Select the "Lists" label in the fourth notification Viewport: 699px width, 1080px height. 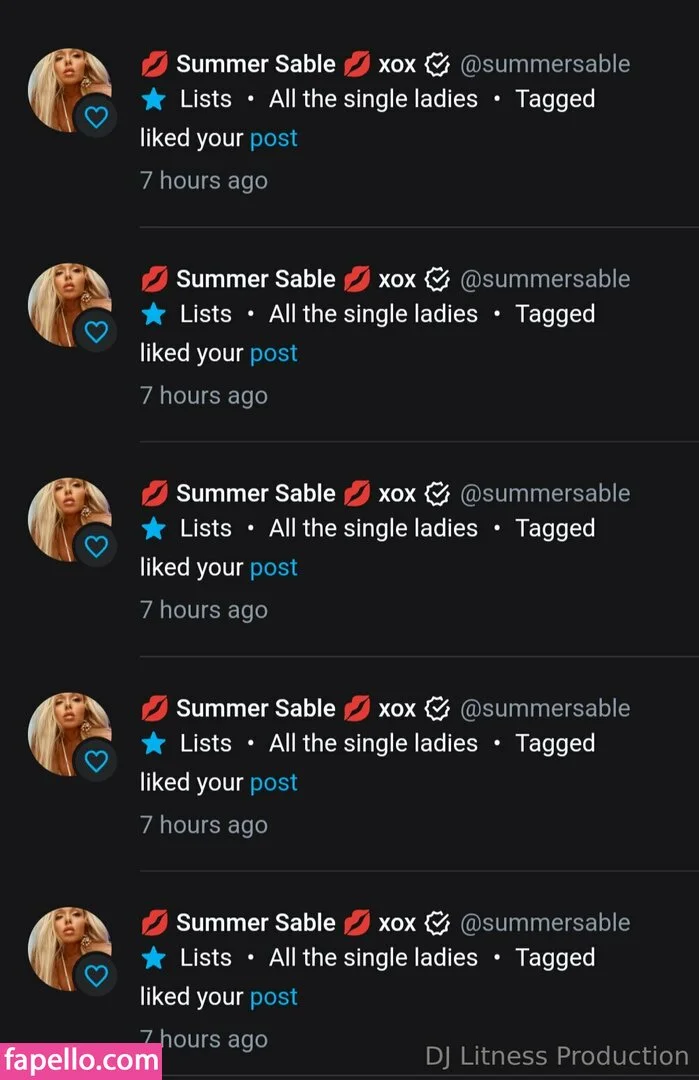(205, 743)
